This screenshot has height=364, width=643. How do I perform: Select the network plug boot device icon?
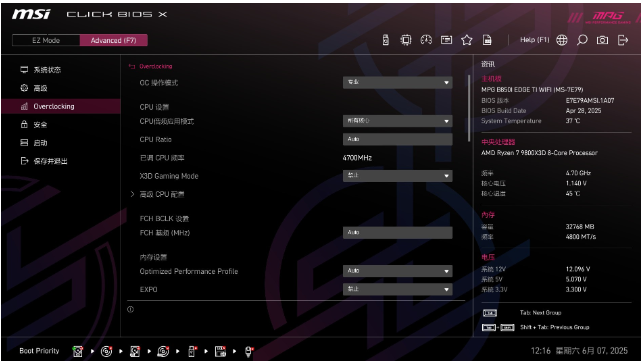coord(249,351)
